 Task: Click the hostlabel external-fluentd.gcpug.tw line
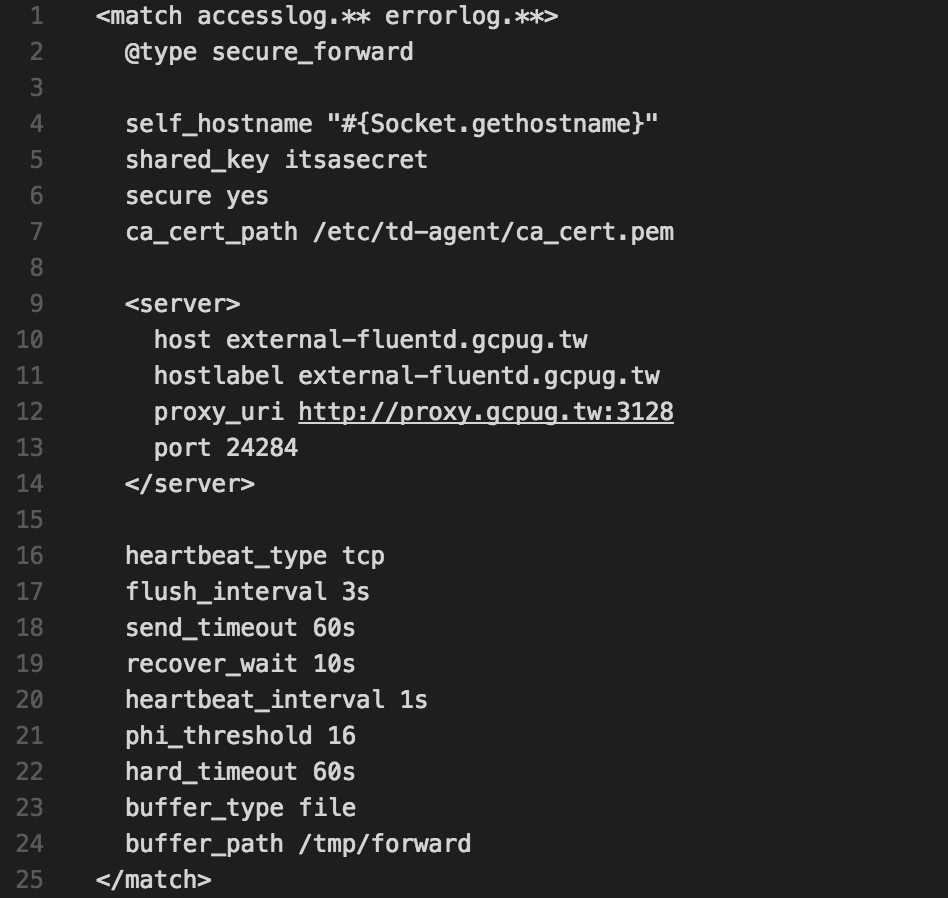click(406, 376)
